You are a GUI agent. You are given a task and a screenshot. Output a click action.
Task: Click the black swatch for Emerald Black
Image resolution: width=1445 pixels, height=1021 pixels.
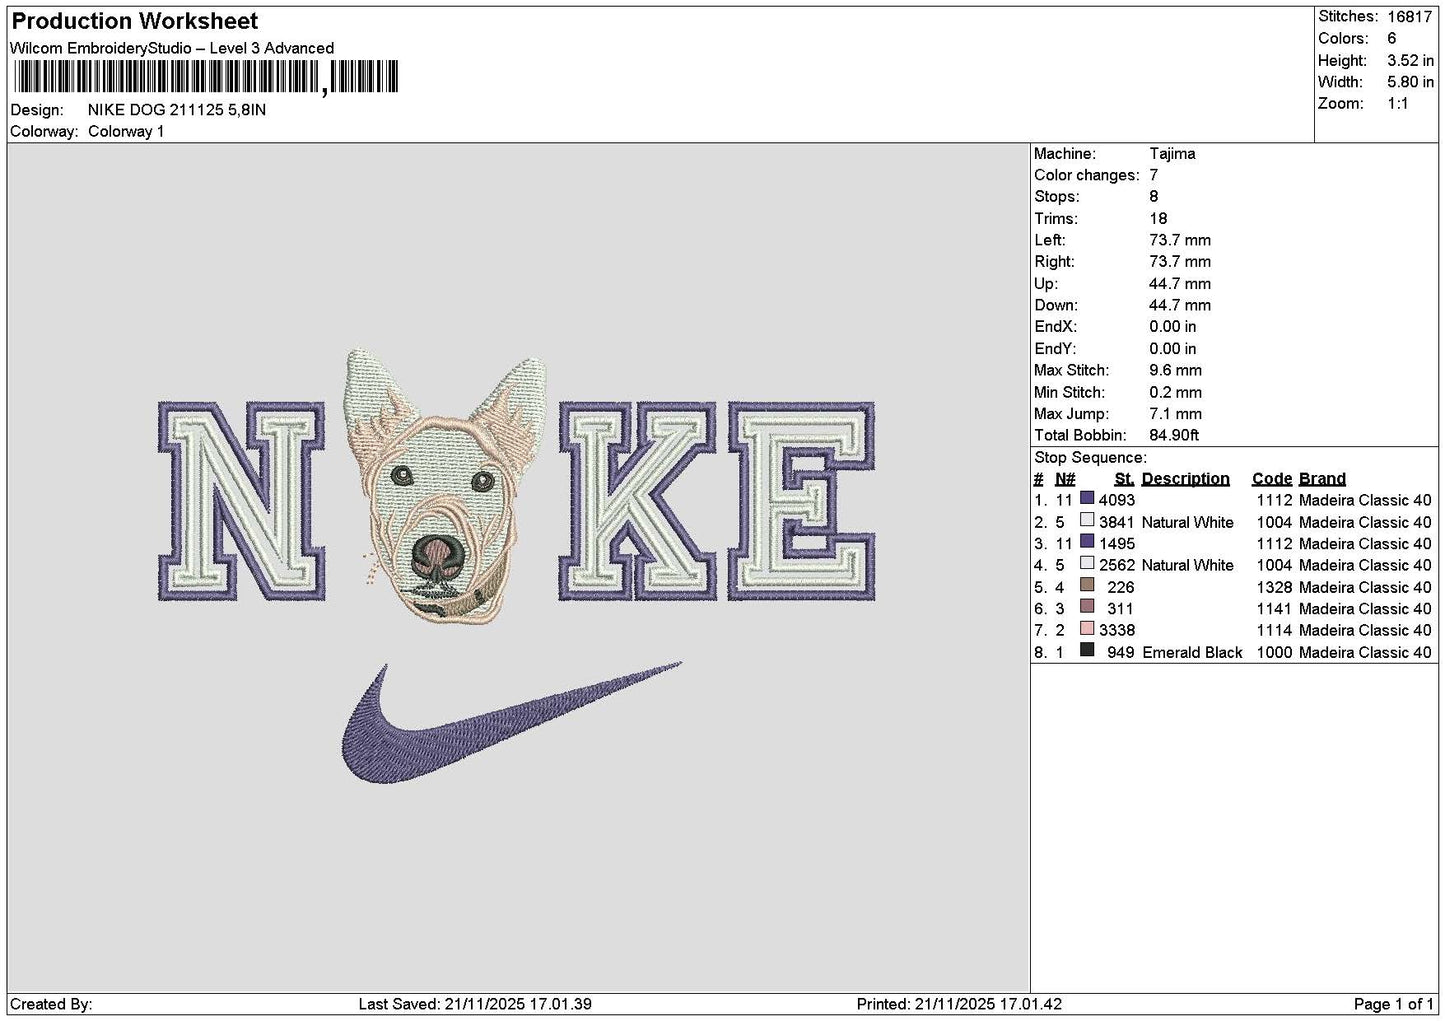pyautogui.click(x=1087, y=650)
